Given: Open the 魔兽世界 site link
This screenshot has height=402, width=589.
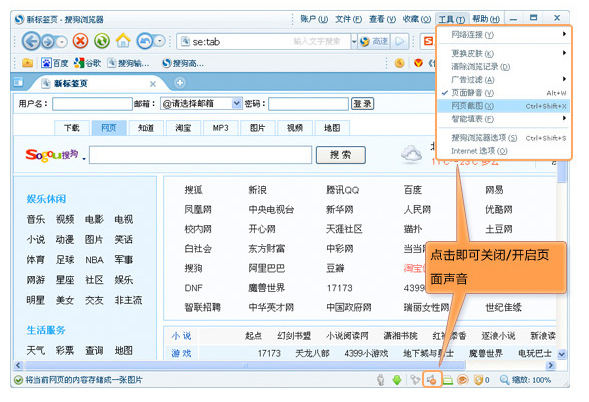Looking at the screenshot, I should click(x=266, y=288).
